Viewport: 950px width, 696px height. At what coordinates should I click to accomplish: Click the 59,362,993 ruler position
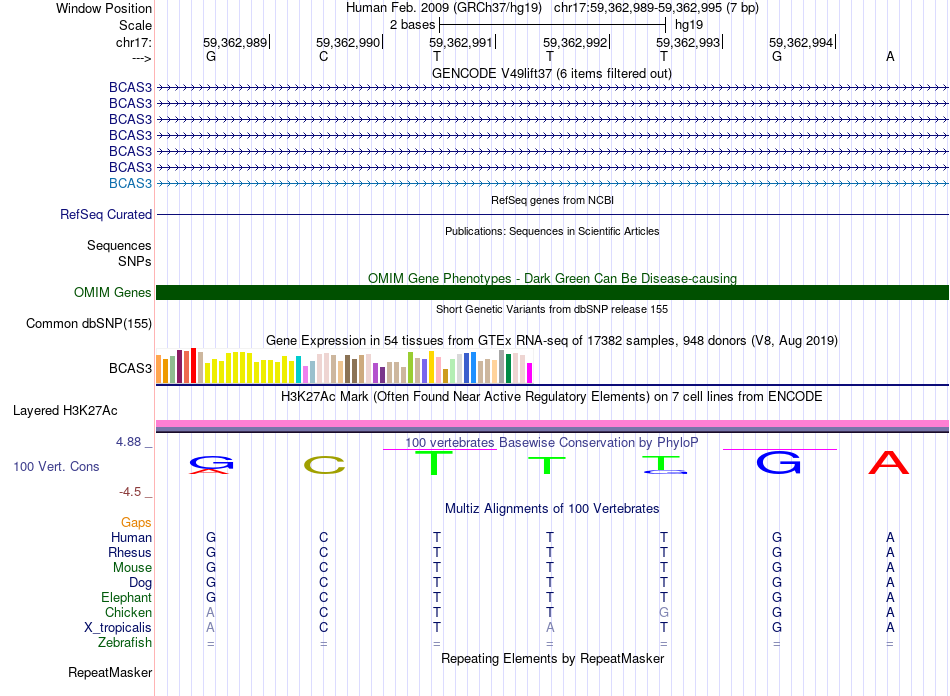[x=688, y=42]
